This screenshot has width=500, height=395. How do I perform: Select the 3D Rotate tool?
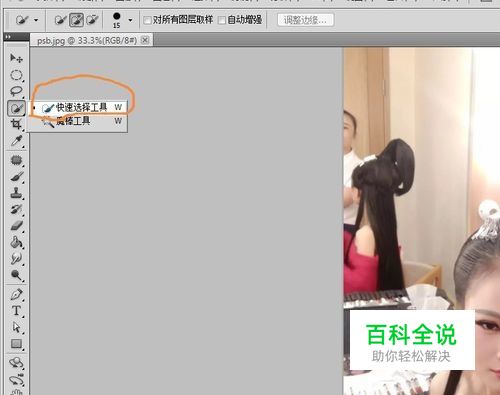click(x=16, y=363)
